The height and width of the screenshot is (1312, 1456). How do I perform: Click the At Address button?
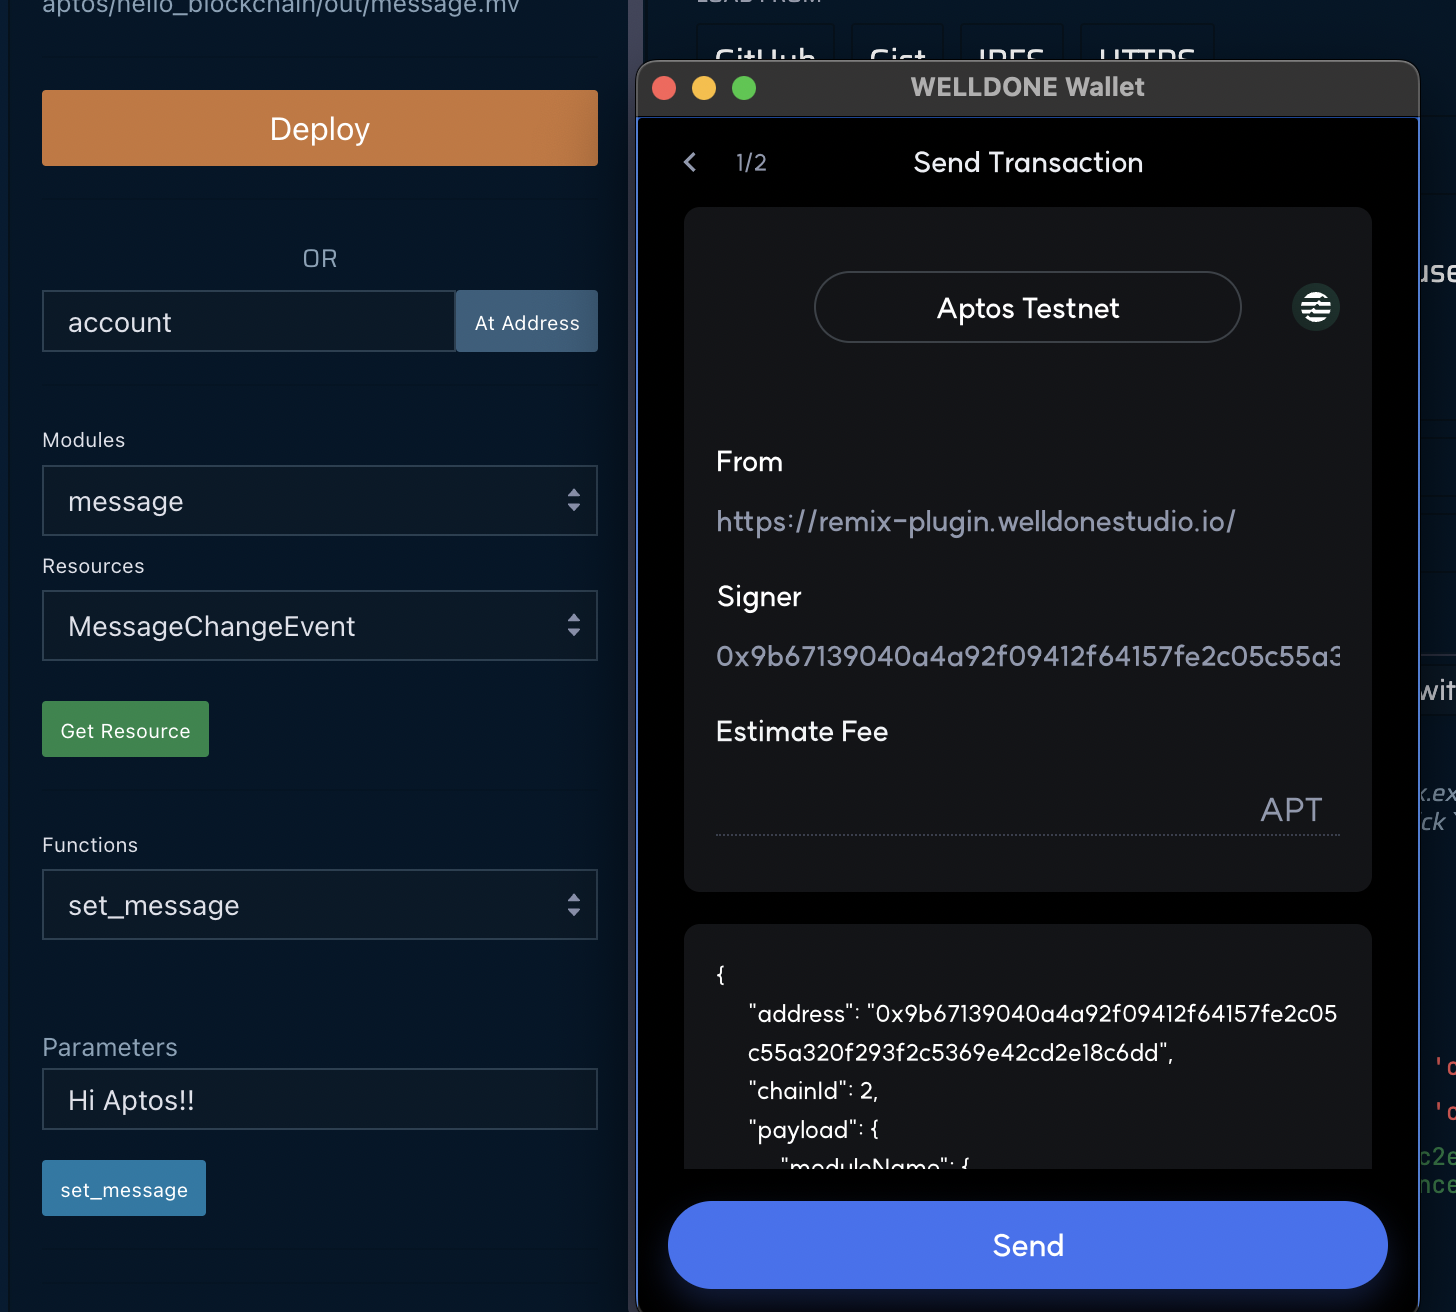pos(527,322)
